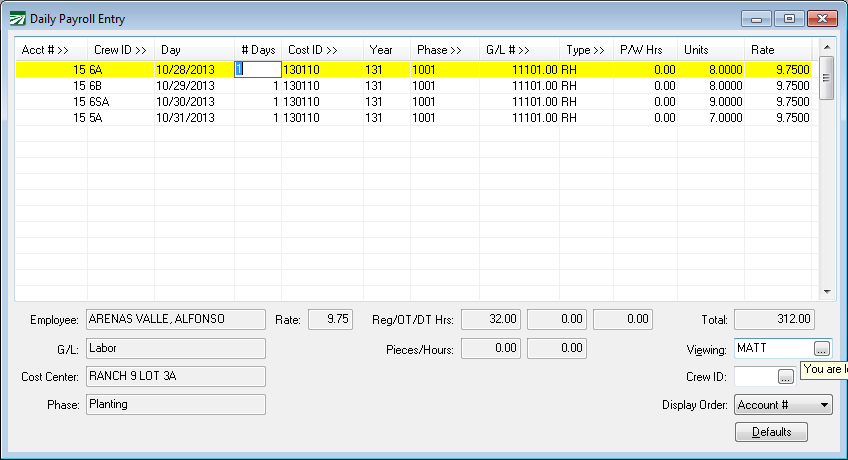The image size is (848, 460).
Task: Click the Crew ID >> column header
Action: pos(120,49)
